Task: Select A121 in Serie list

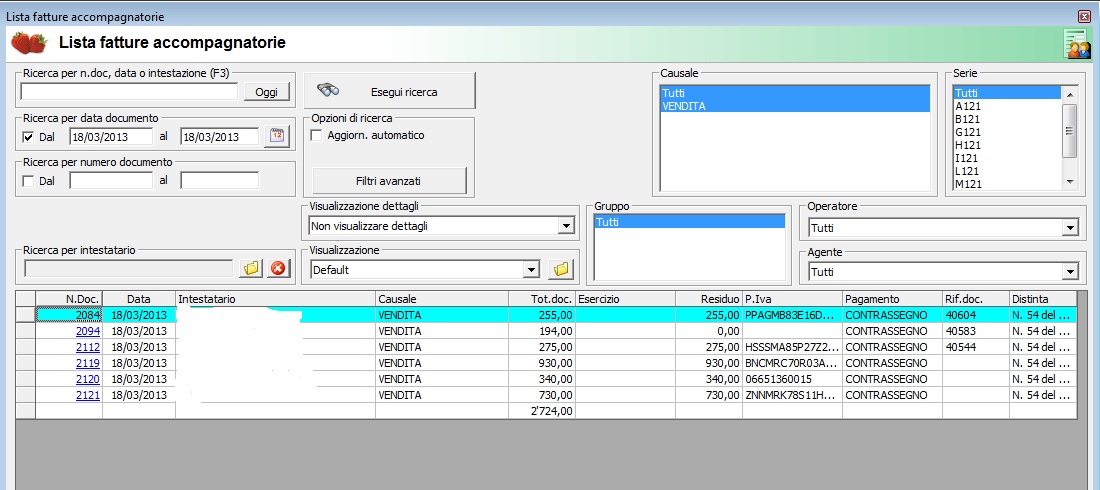Action: 1007,106
